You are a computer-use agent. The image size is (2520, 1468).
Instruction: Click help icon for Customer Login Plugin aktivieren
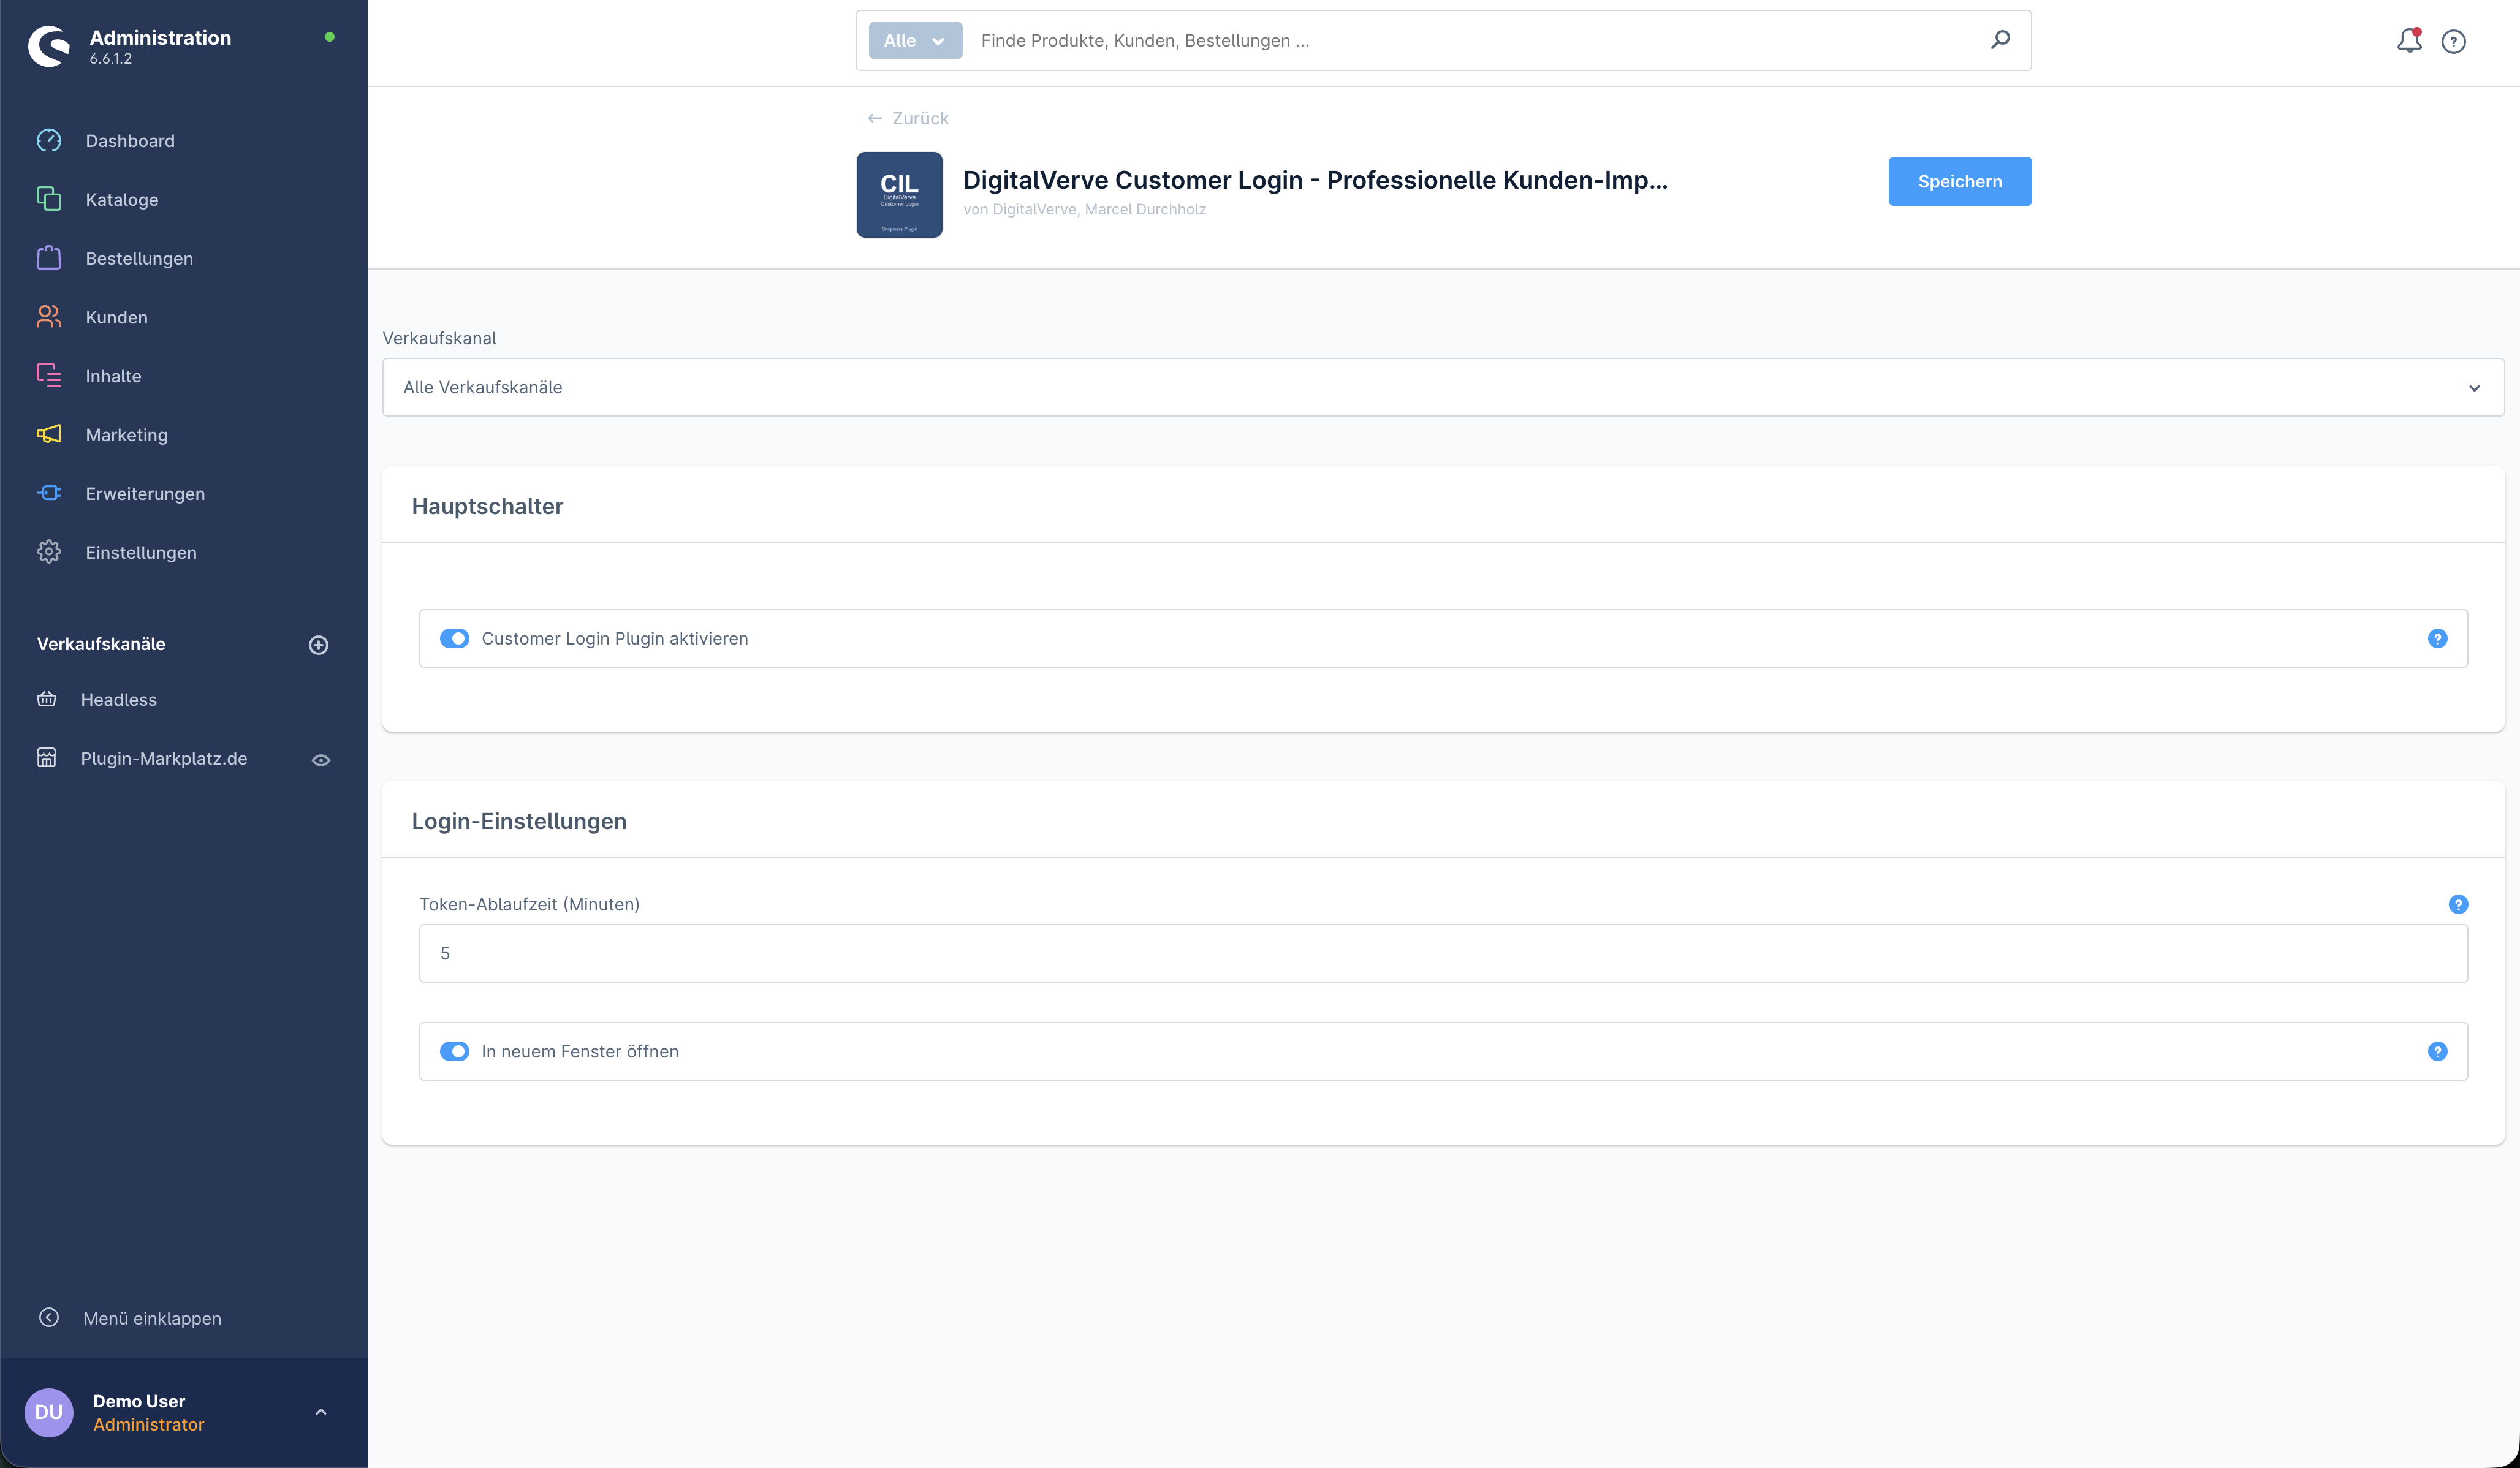(x=2437, y=638)
